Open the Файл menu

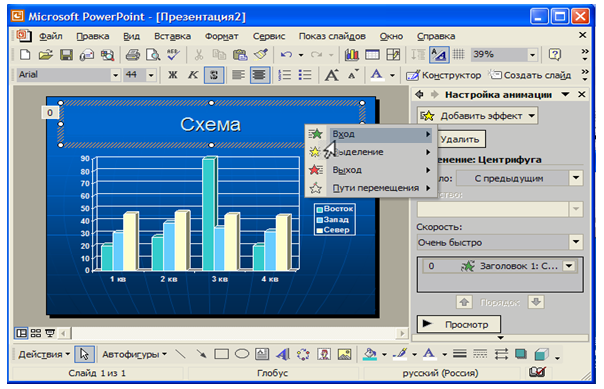pos(50,36)
